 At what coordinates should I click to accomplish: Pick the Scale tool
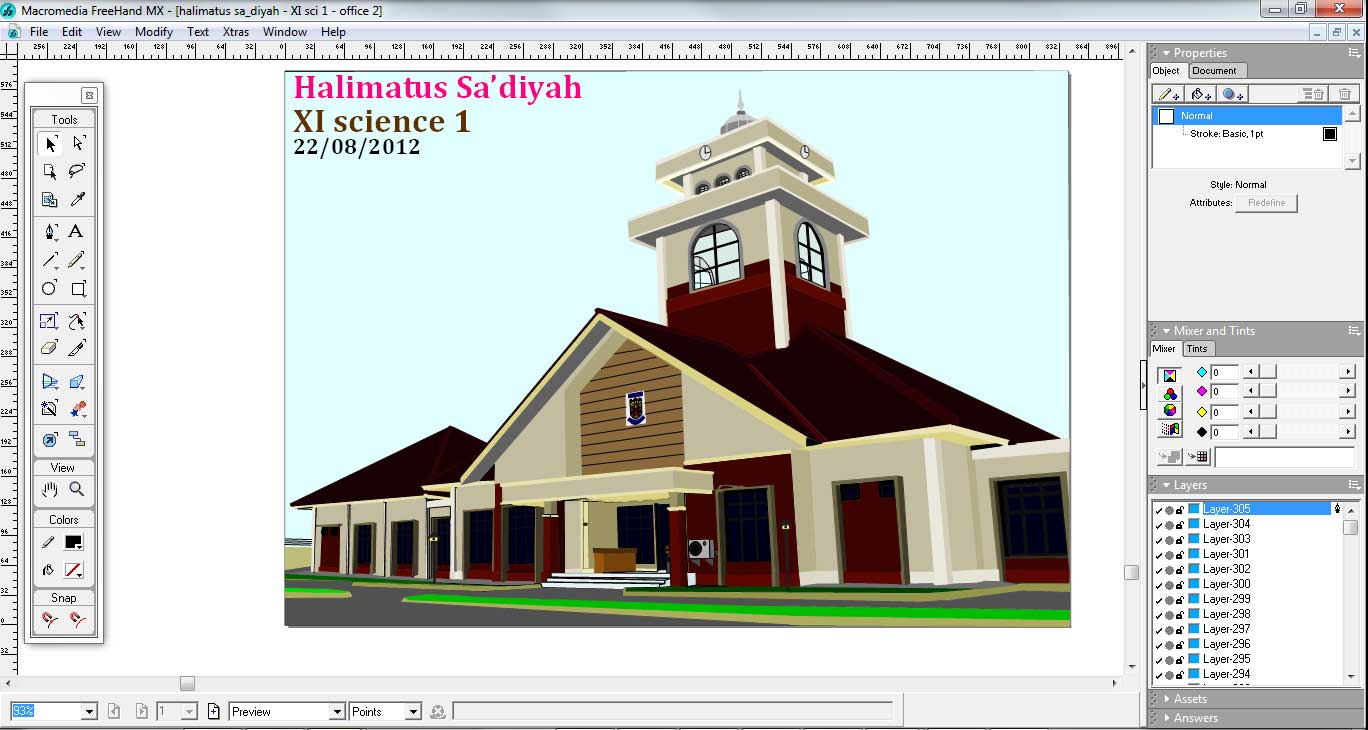50,321
